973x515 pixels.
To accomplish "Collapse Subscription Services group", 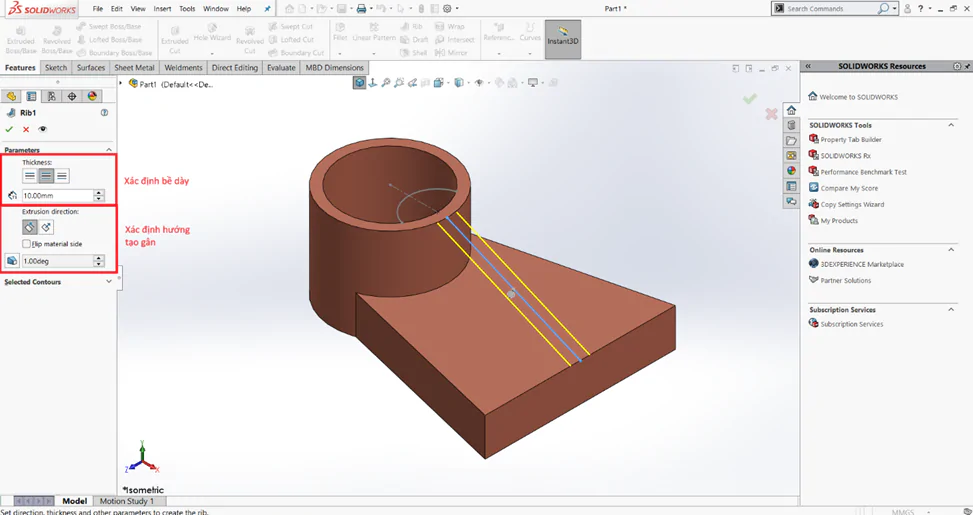I will [951, 309].
